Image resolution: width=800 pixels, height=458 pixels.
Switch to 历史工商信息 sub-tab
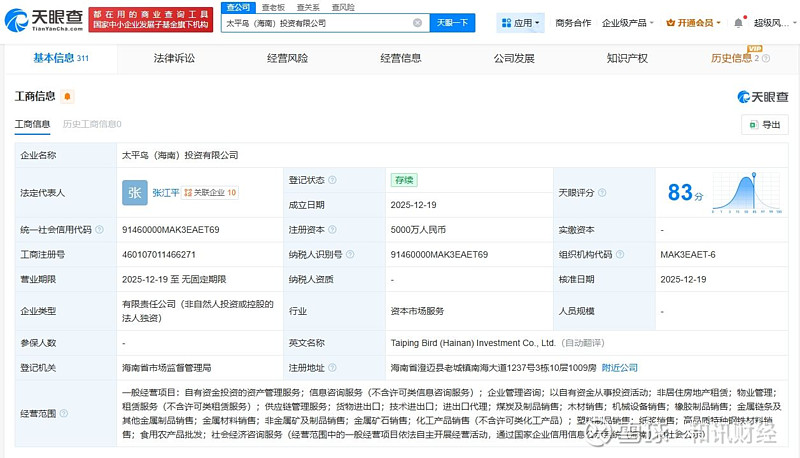(x=91, y=124)
